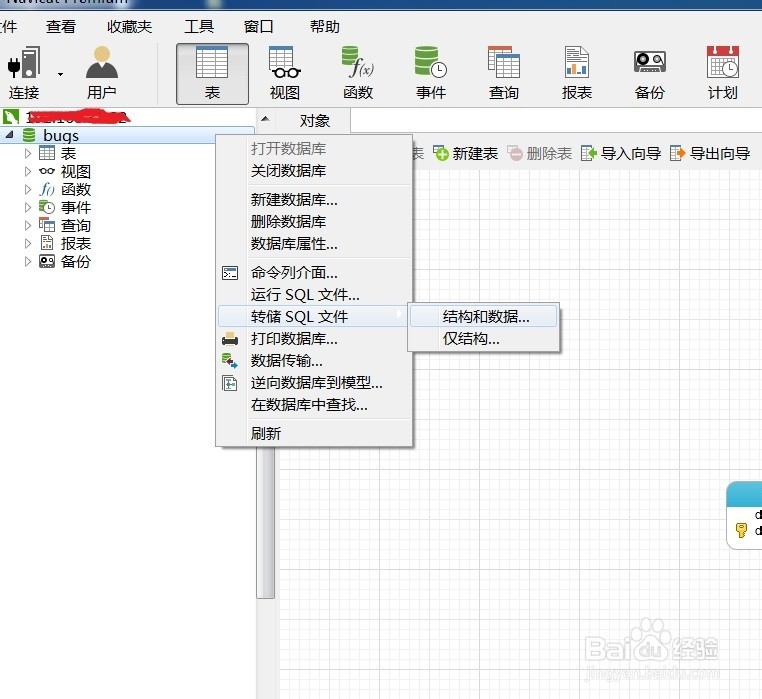The width and height of the screenshot is (762, 699).
Task: Choose 运行 SQL 文件... in context menu
Action: [314, 295]
